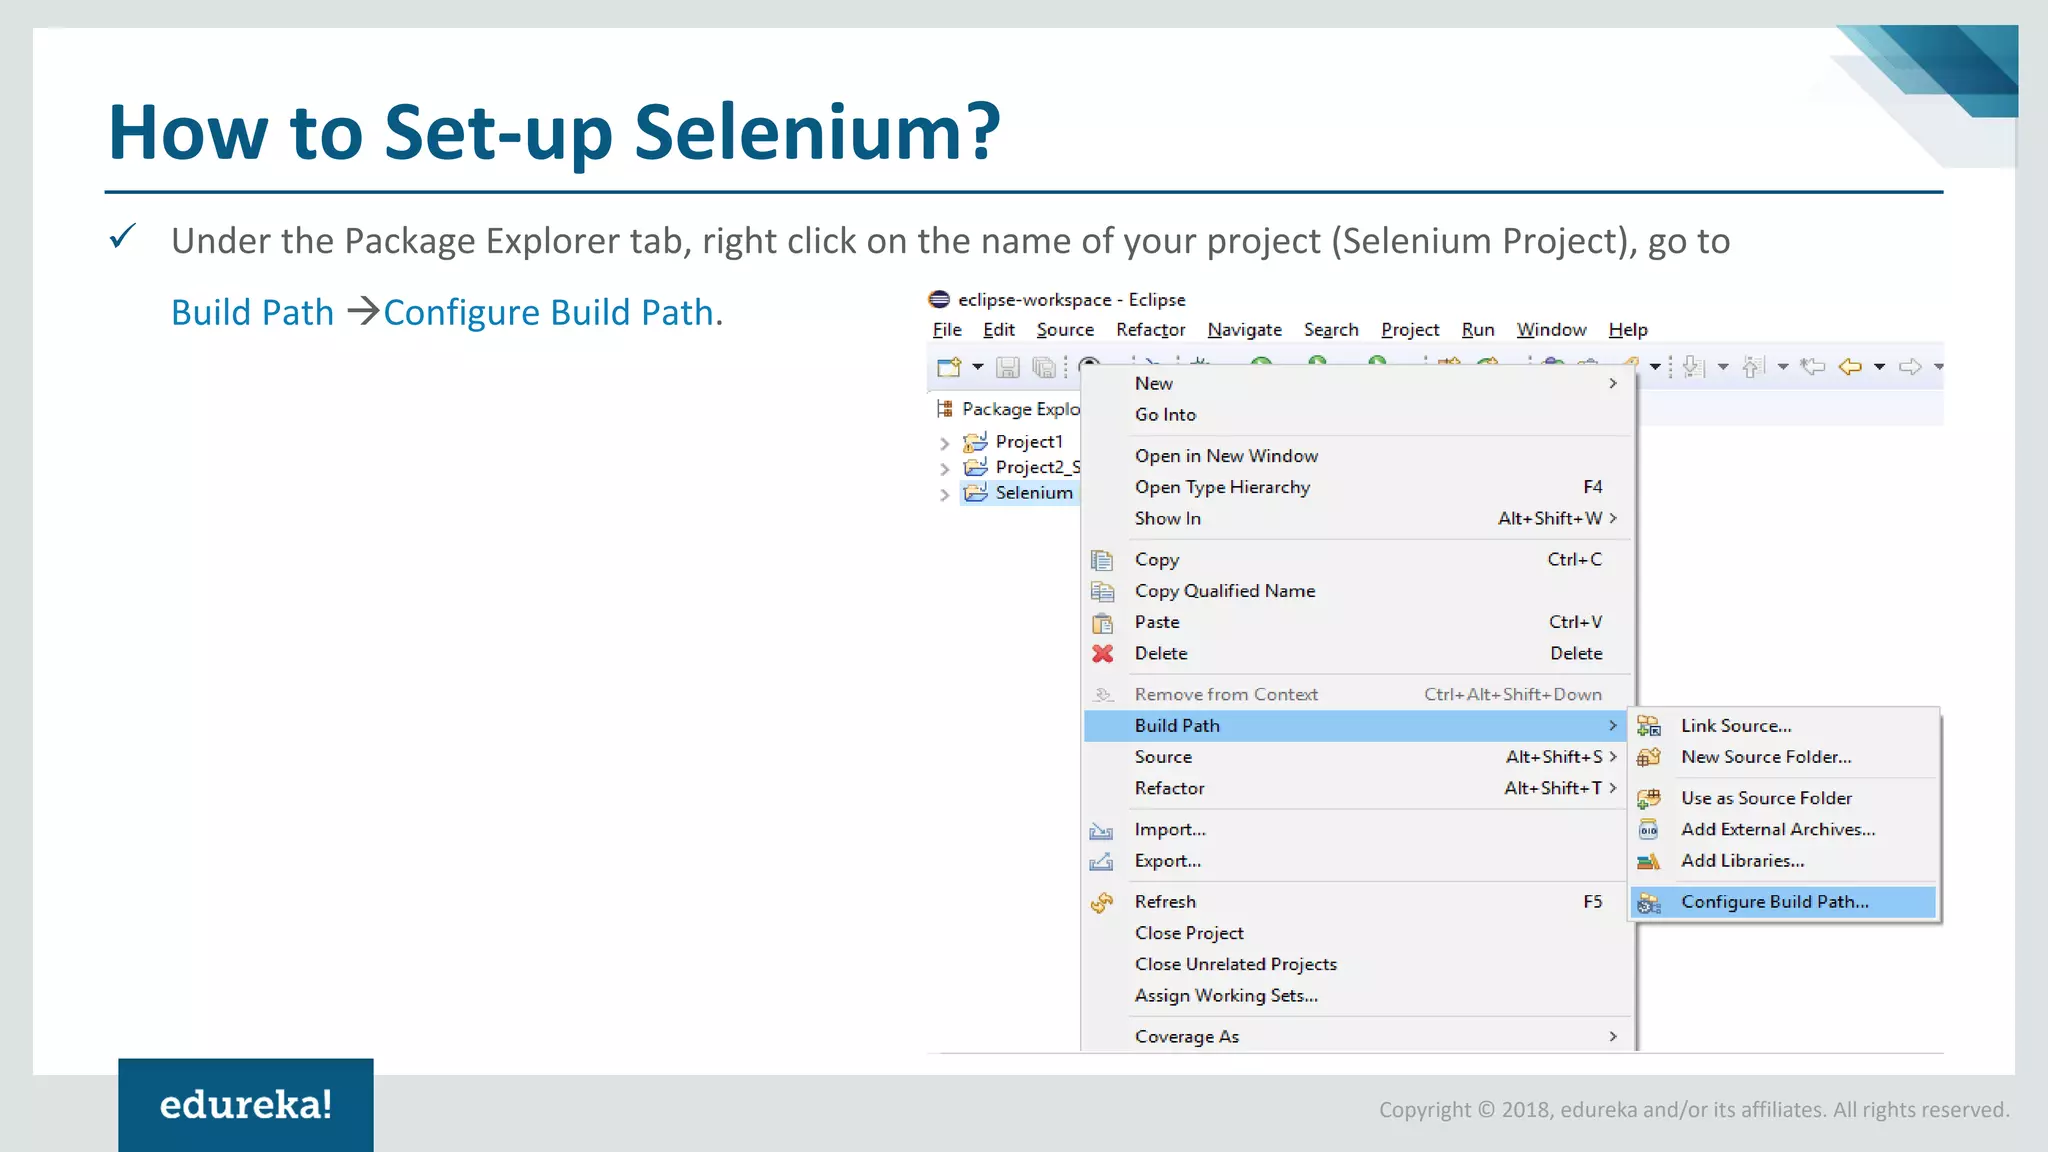This screenshot has width=2048, height=1152.
Task: Expand the Selenium project tree node
Action: 944,494
